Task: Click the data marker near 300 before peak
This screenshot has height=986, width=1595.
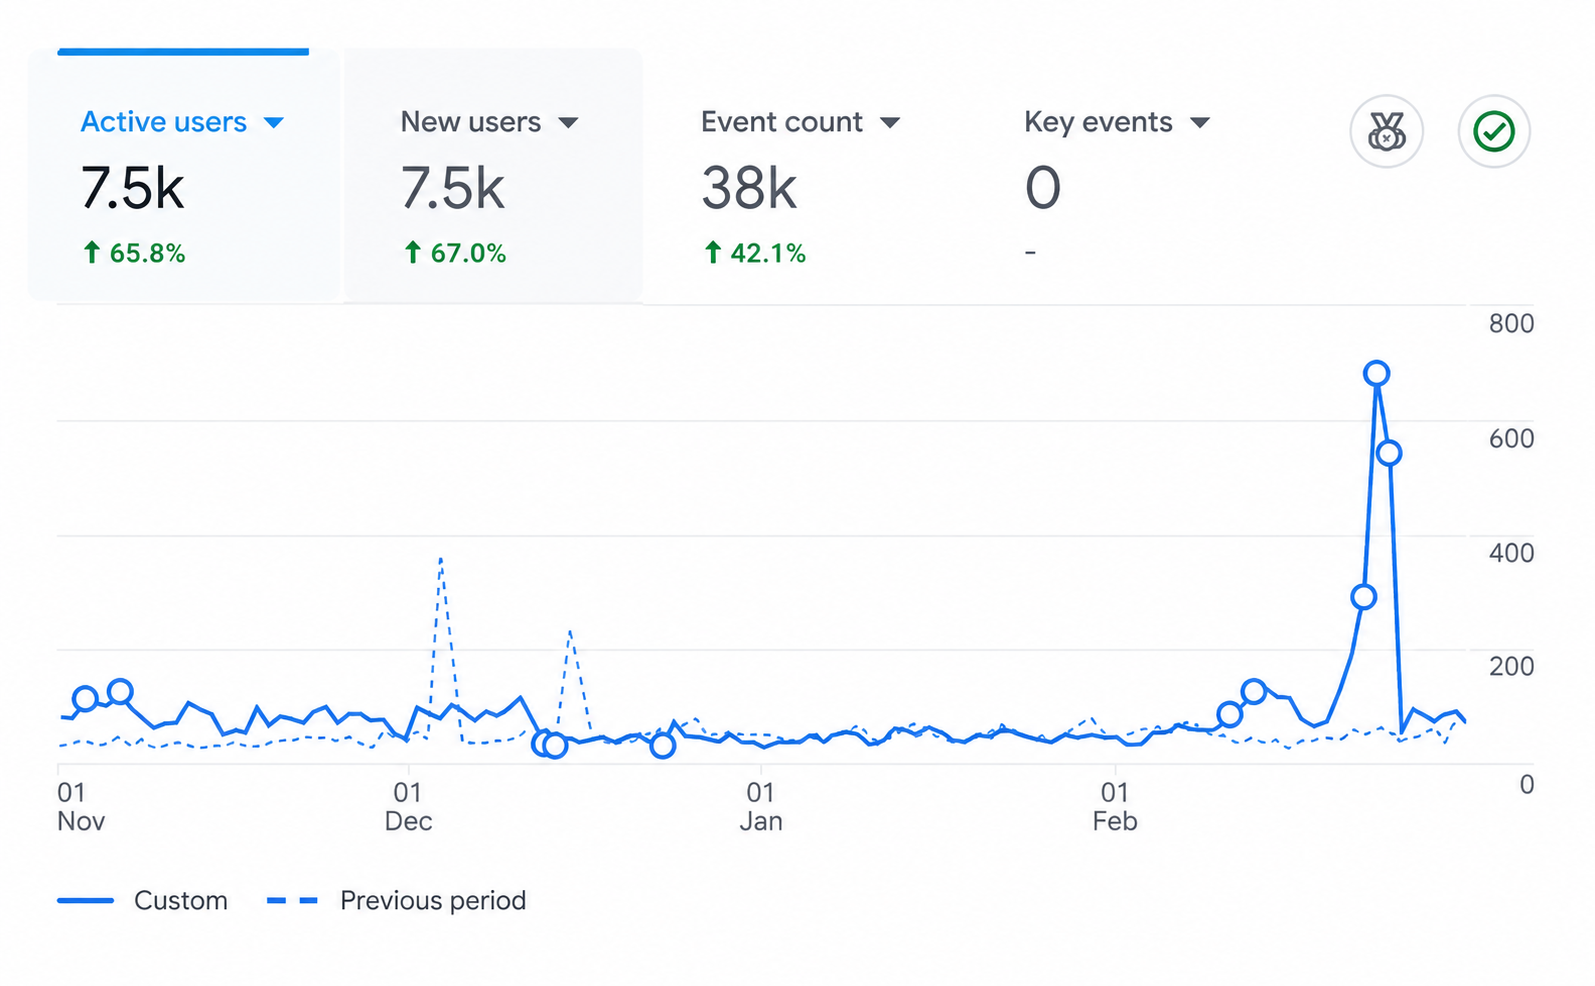Action: tap(1363, 597)
